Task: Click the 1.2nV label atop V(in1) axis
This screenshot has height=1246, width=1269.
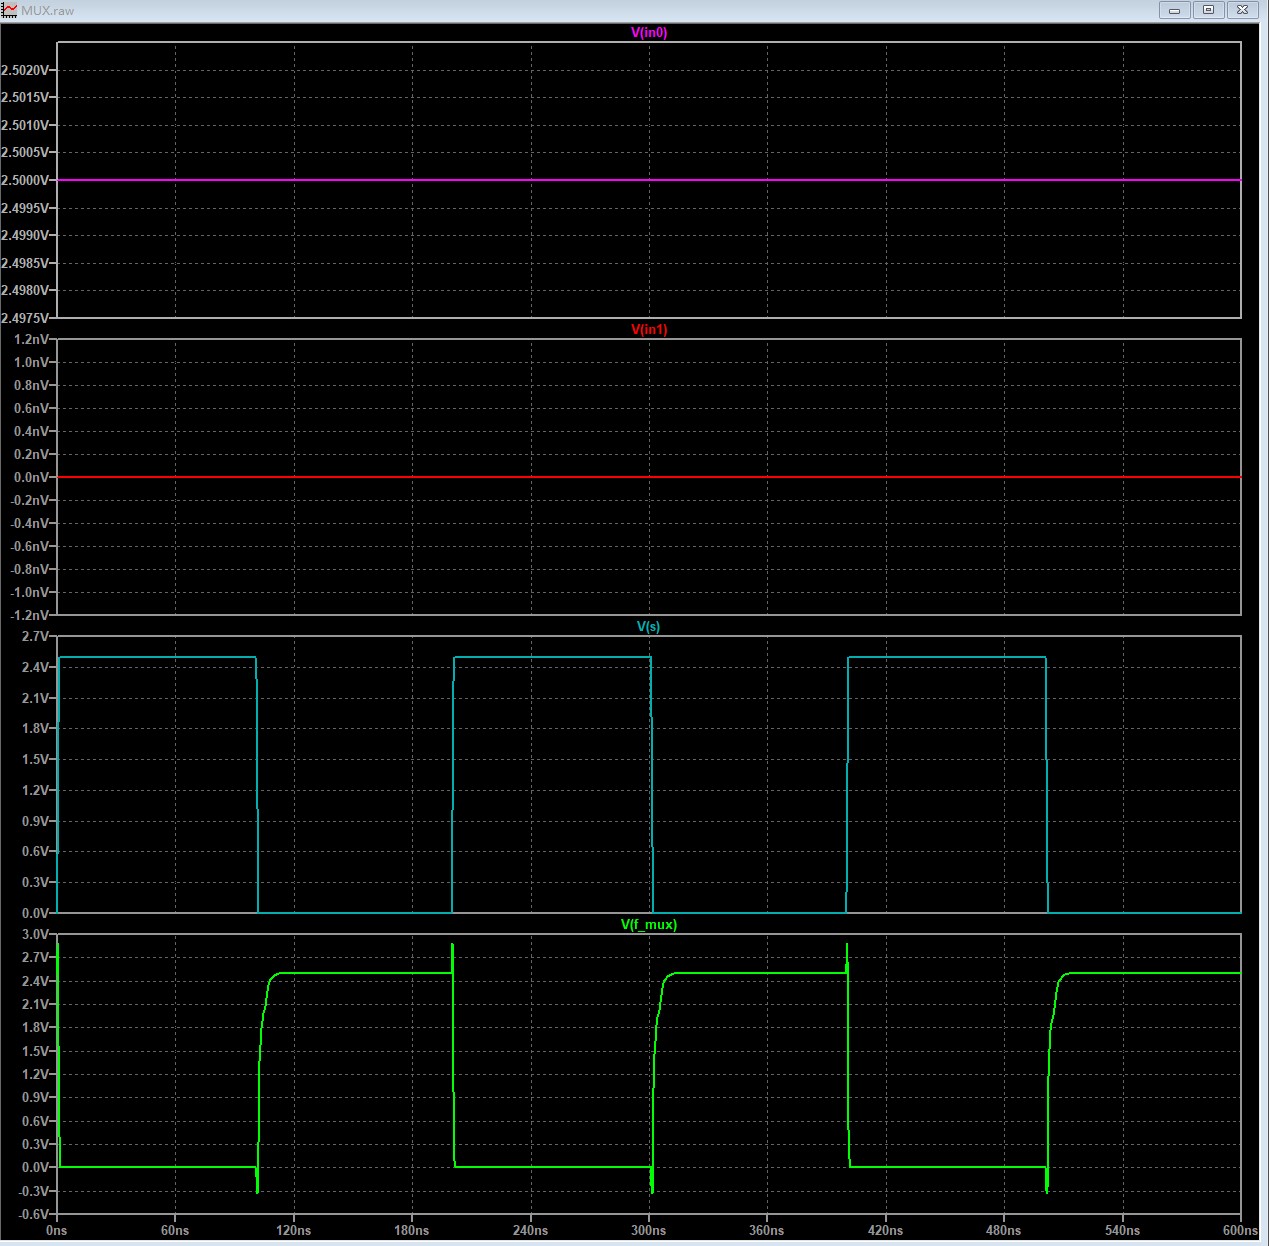Action: coord(31,340)
